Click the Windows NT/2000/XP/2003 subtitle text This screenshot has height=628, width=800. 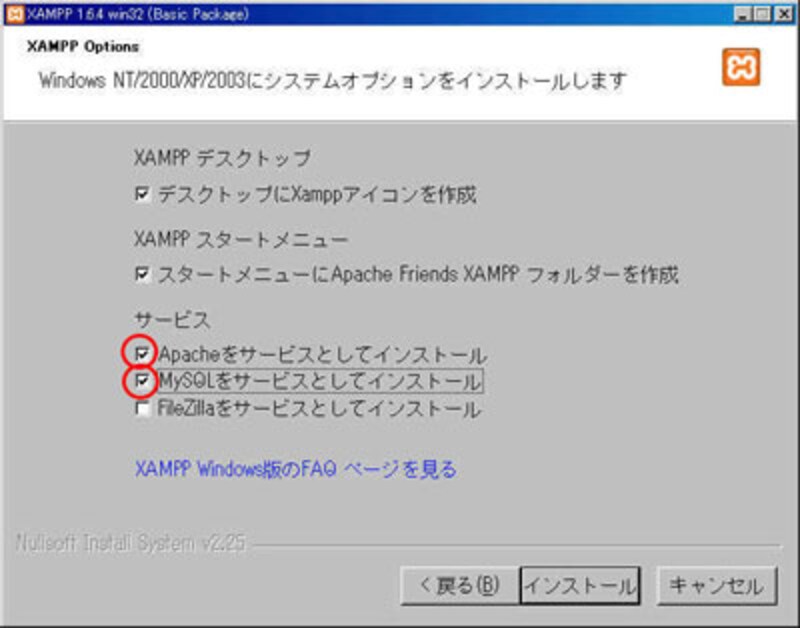[x=333, y=81]
